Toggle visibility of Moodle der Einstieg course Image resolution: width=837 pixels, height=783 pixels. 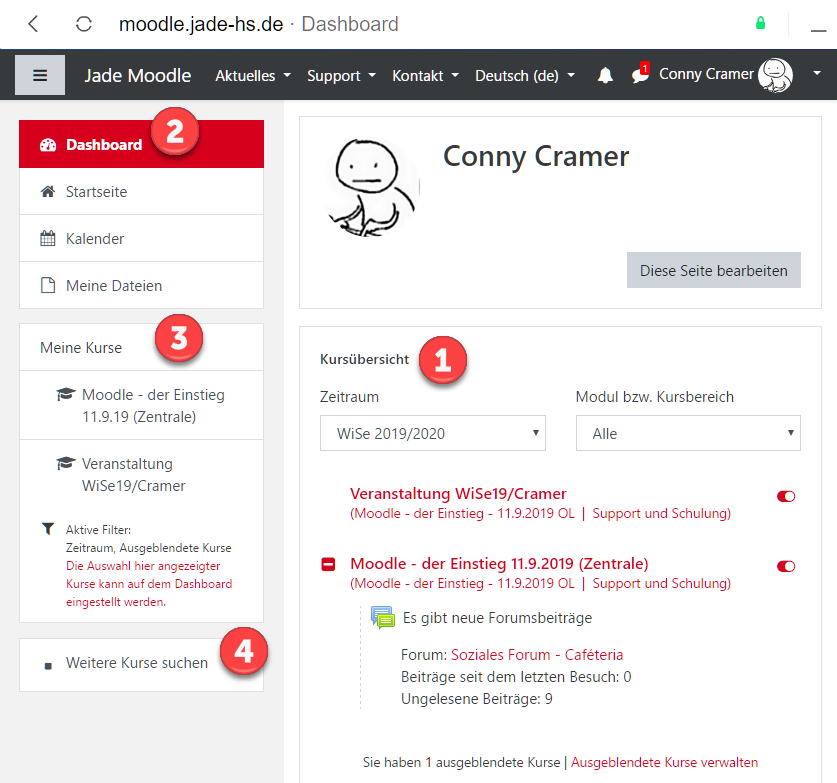pyautogui.click(x=786, y=566)
